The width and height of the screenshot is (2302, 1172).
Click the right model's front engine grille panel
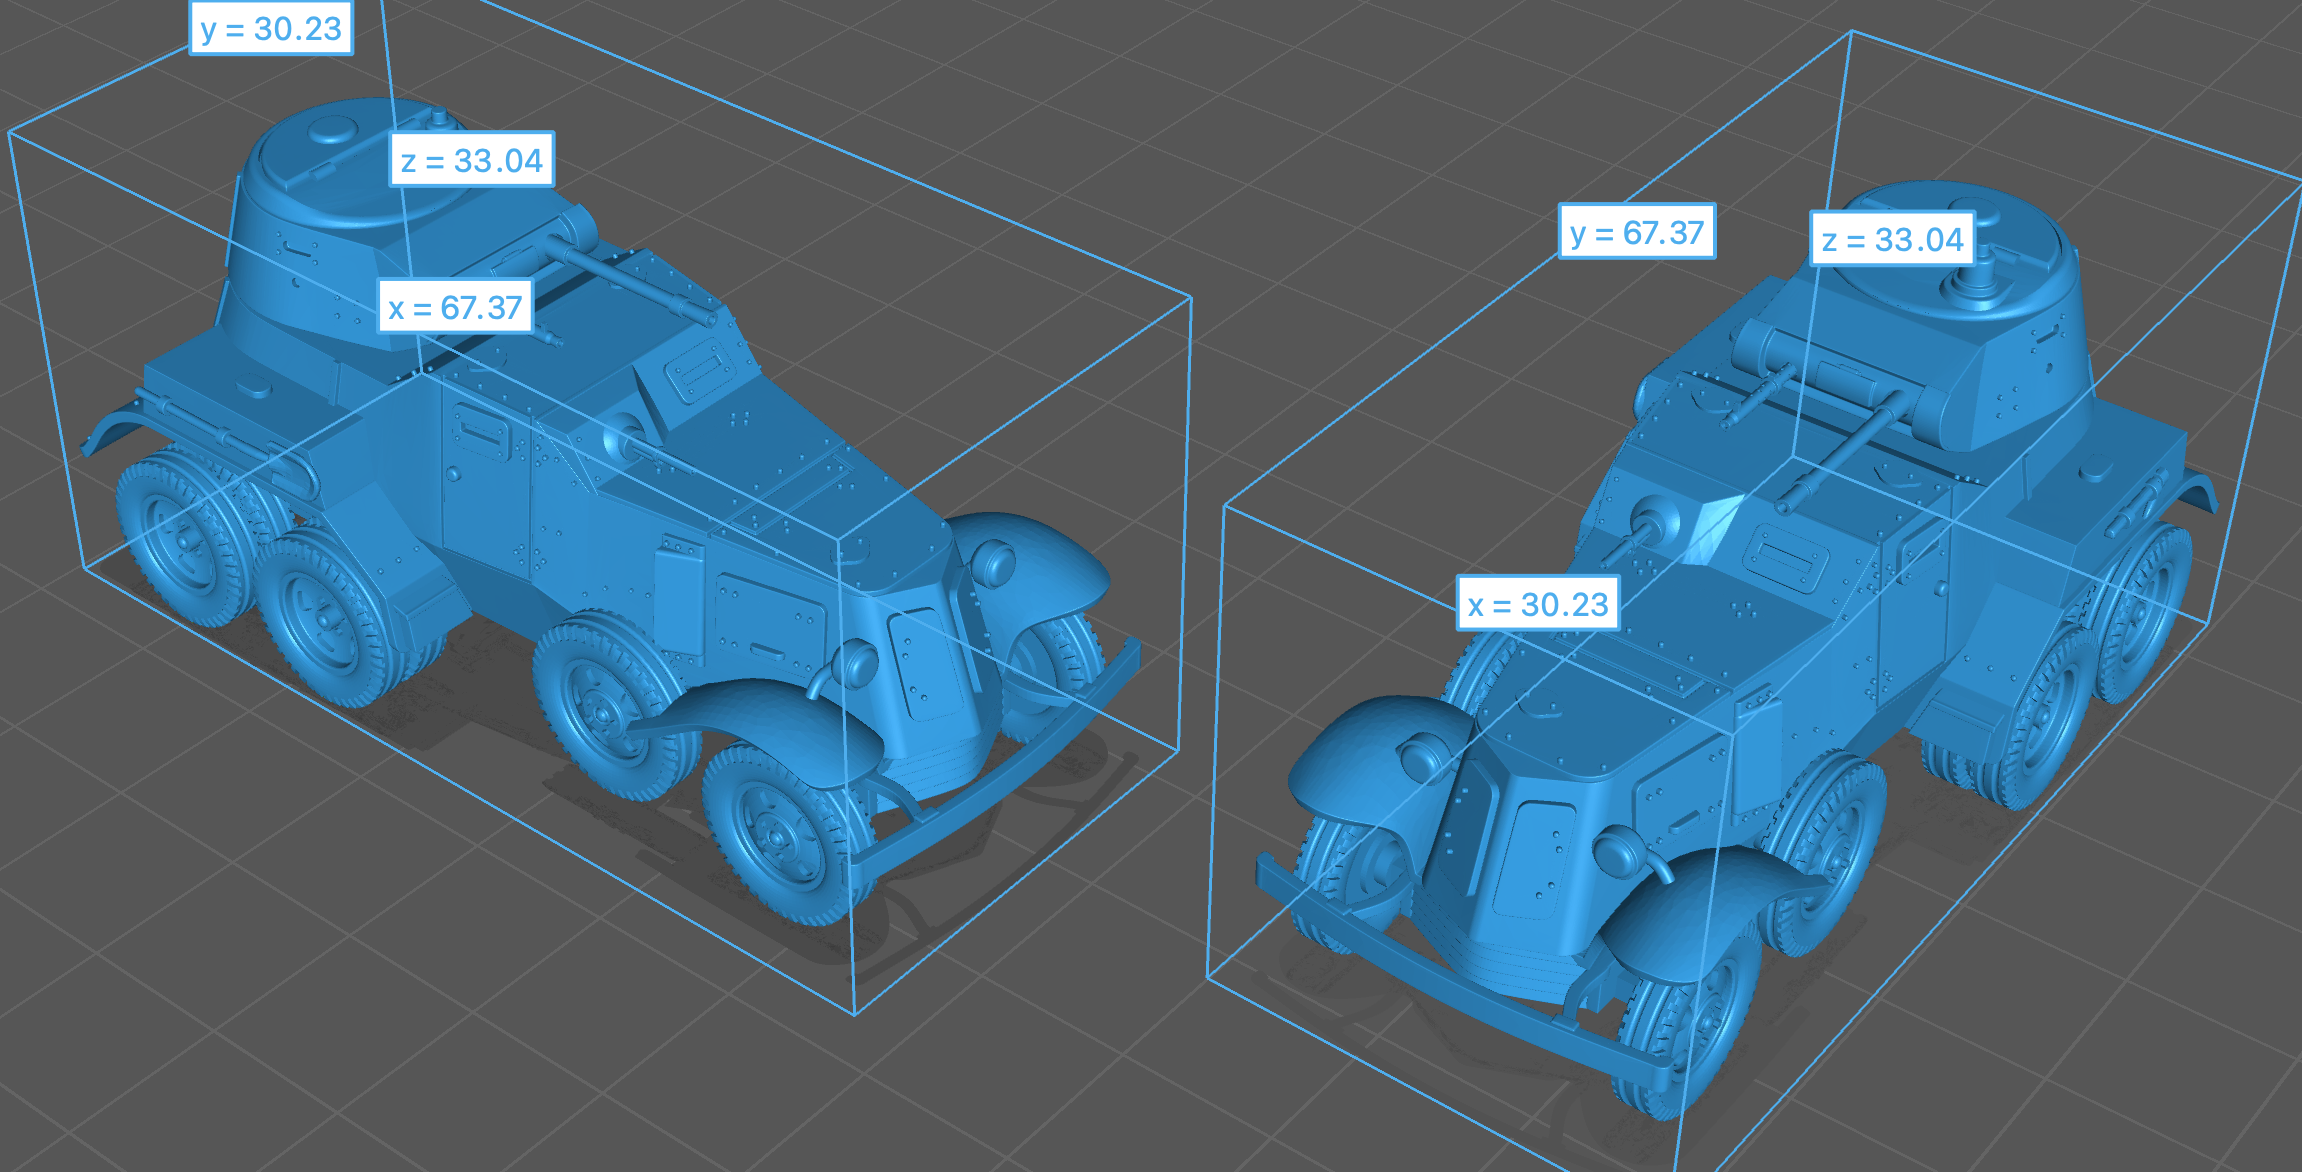(1535, 860)
